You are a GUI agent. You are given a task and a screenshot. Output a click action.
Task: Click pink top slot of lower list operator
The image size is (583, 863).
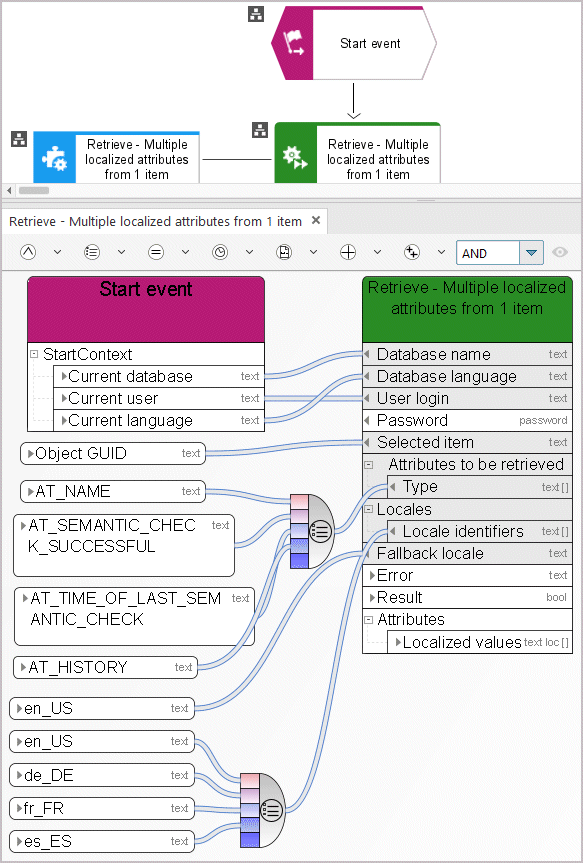coord(250,780)
